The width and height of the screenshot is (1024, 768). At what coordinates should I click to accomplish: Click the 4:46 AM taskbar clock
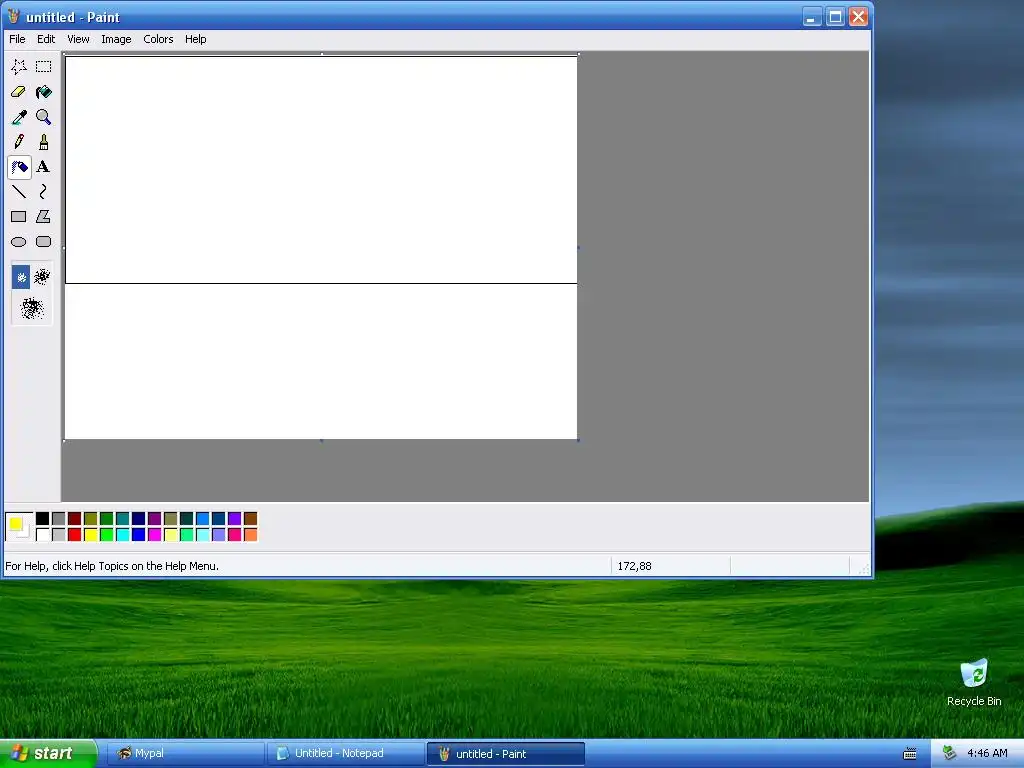click(x=987, y=753)
